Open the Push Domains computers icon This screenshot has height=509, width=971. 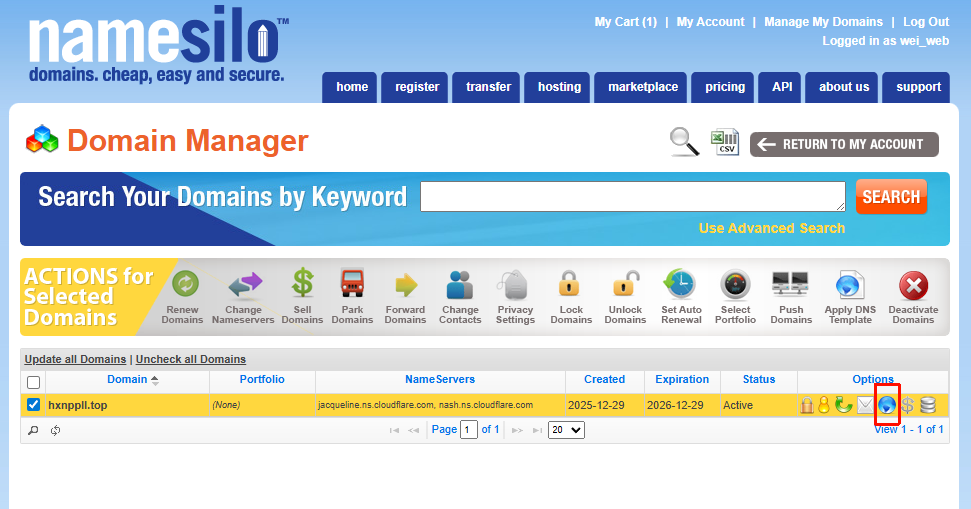click(790, 284)
